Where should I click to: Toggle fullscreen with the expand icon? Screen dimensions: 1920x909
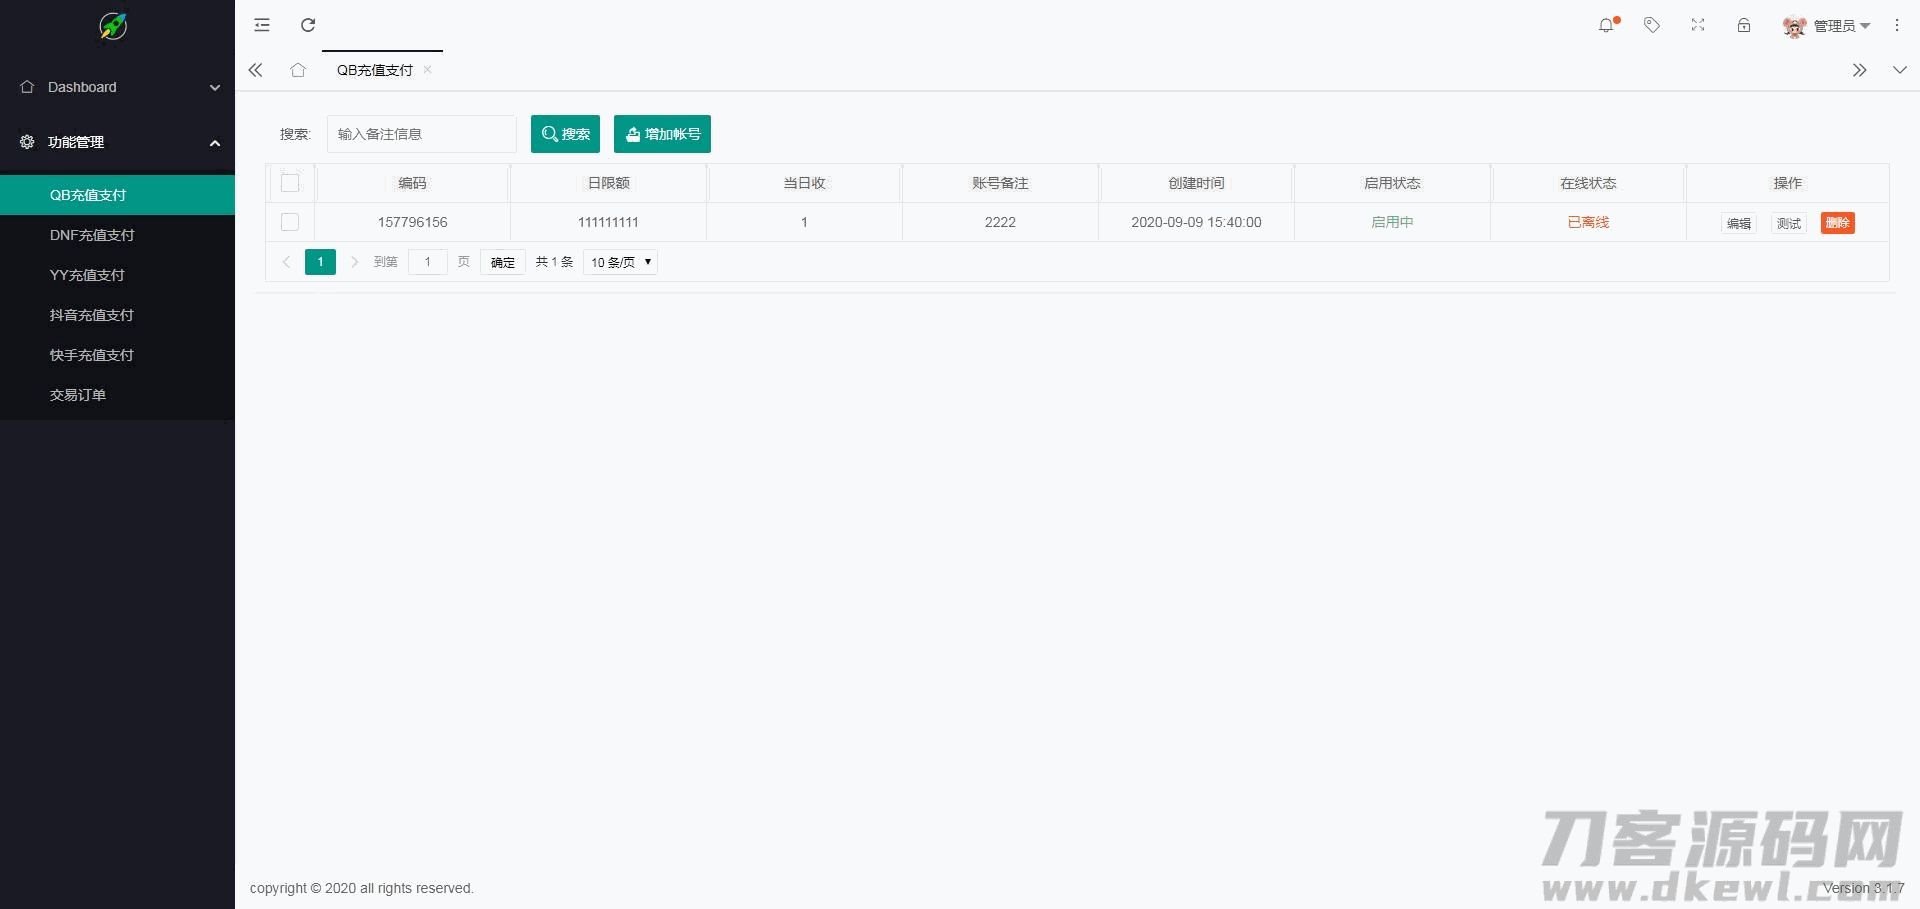pos(1698,25)
